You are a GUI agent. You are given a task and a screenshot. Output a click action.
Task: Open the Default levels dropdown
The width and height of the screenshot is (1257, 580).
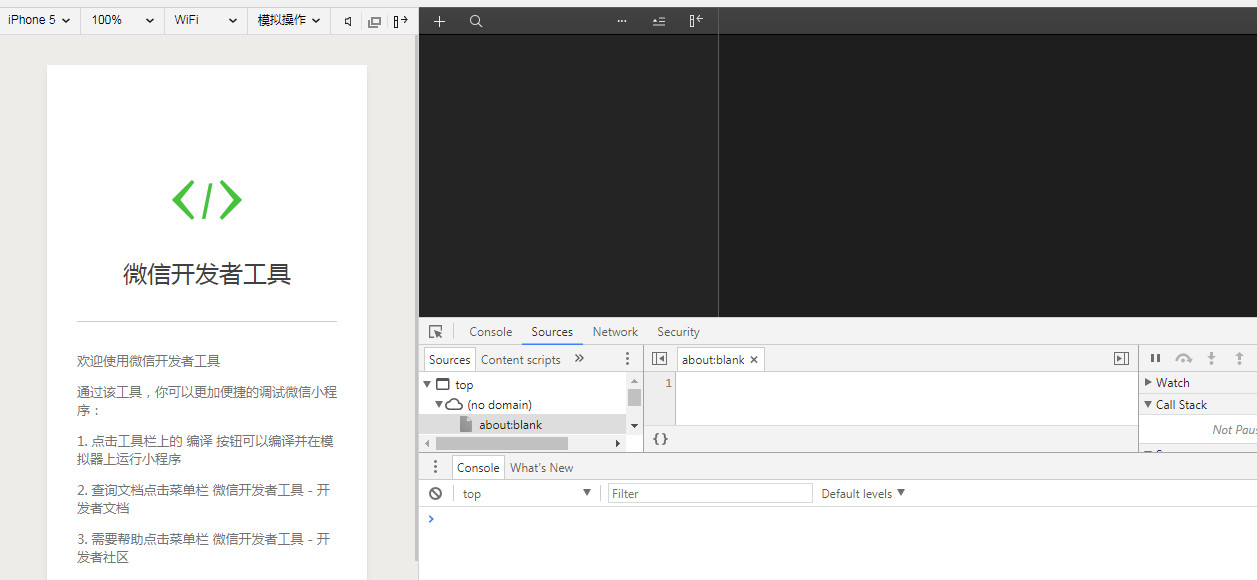pos(863,494)
